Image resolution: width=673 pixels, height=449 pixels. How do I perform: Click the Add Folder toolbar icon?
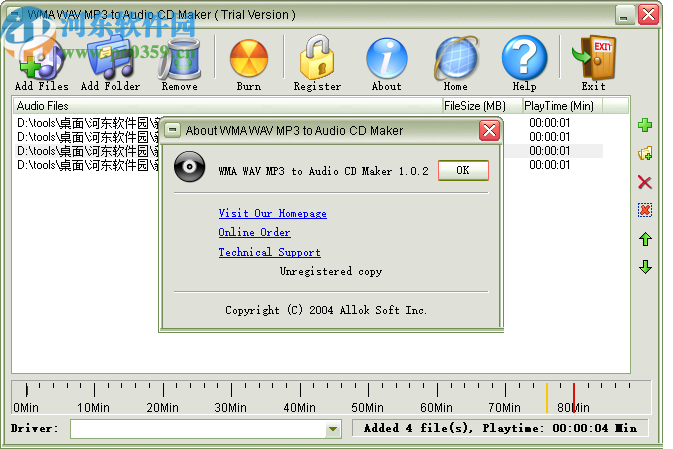(x=110, y=59)
